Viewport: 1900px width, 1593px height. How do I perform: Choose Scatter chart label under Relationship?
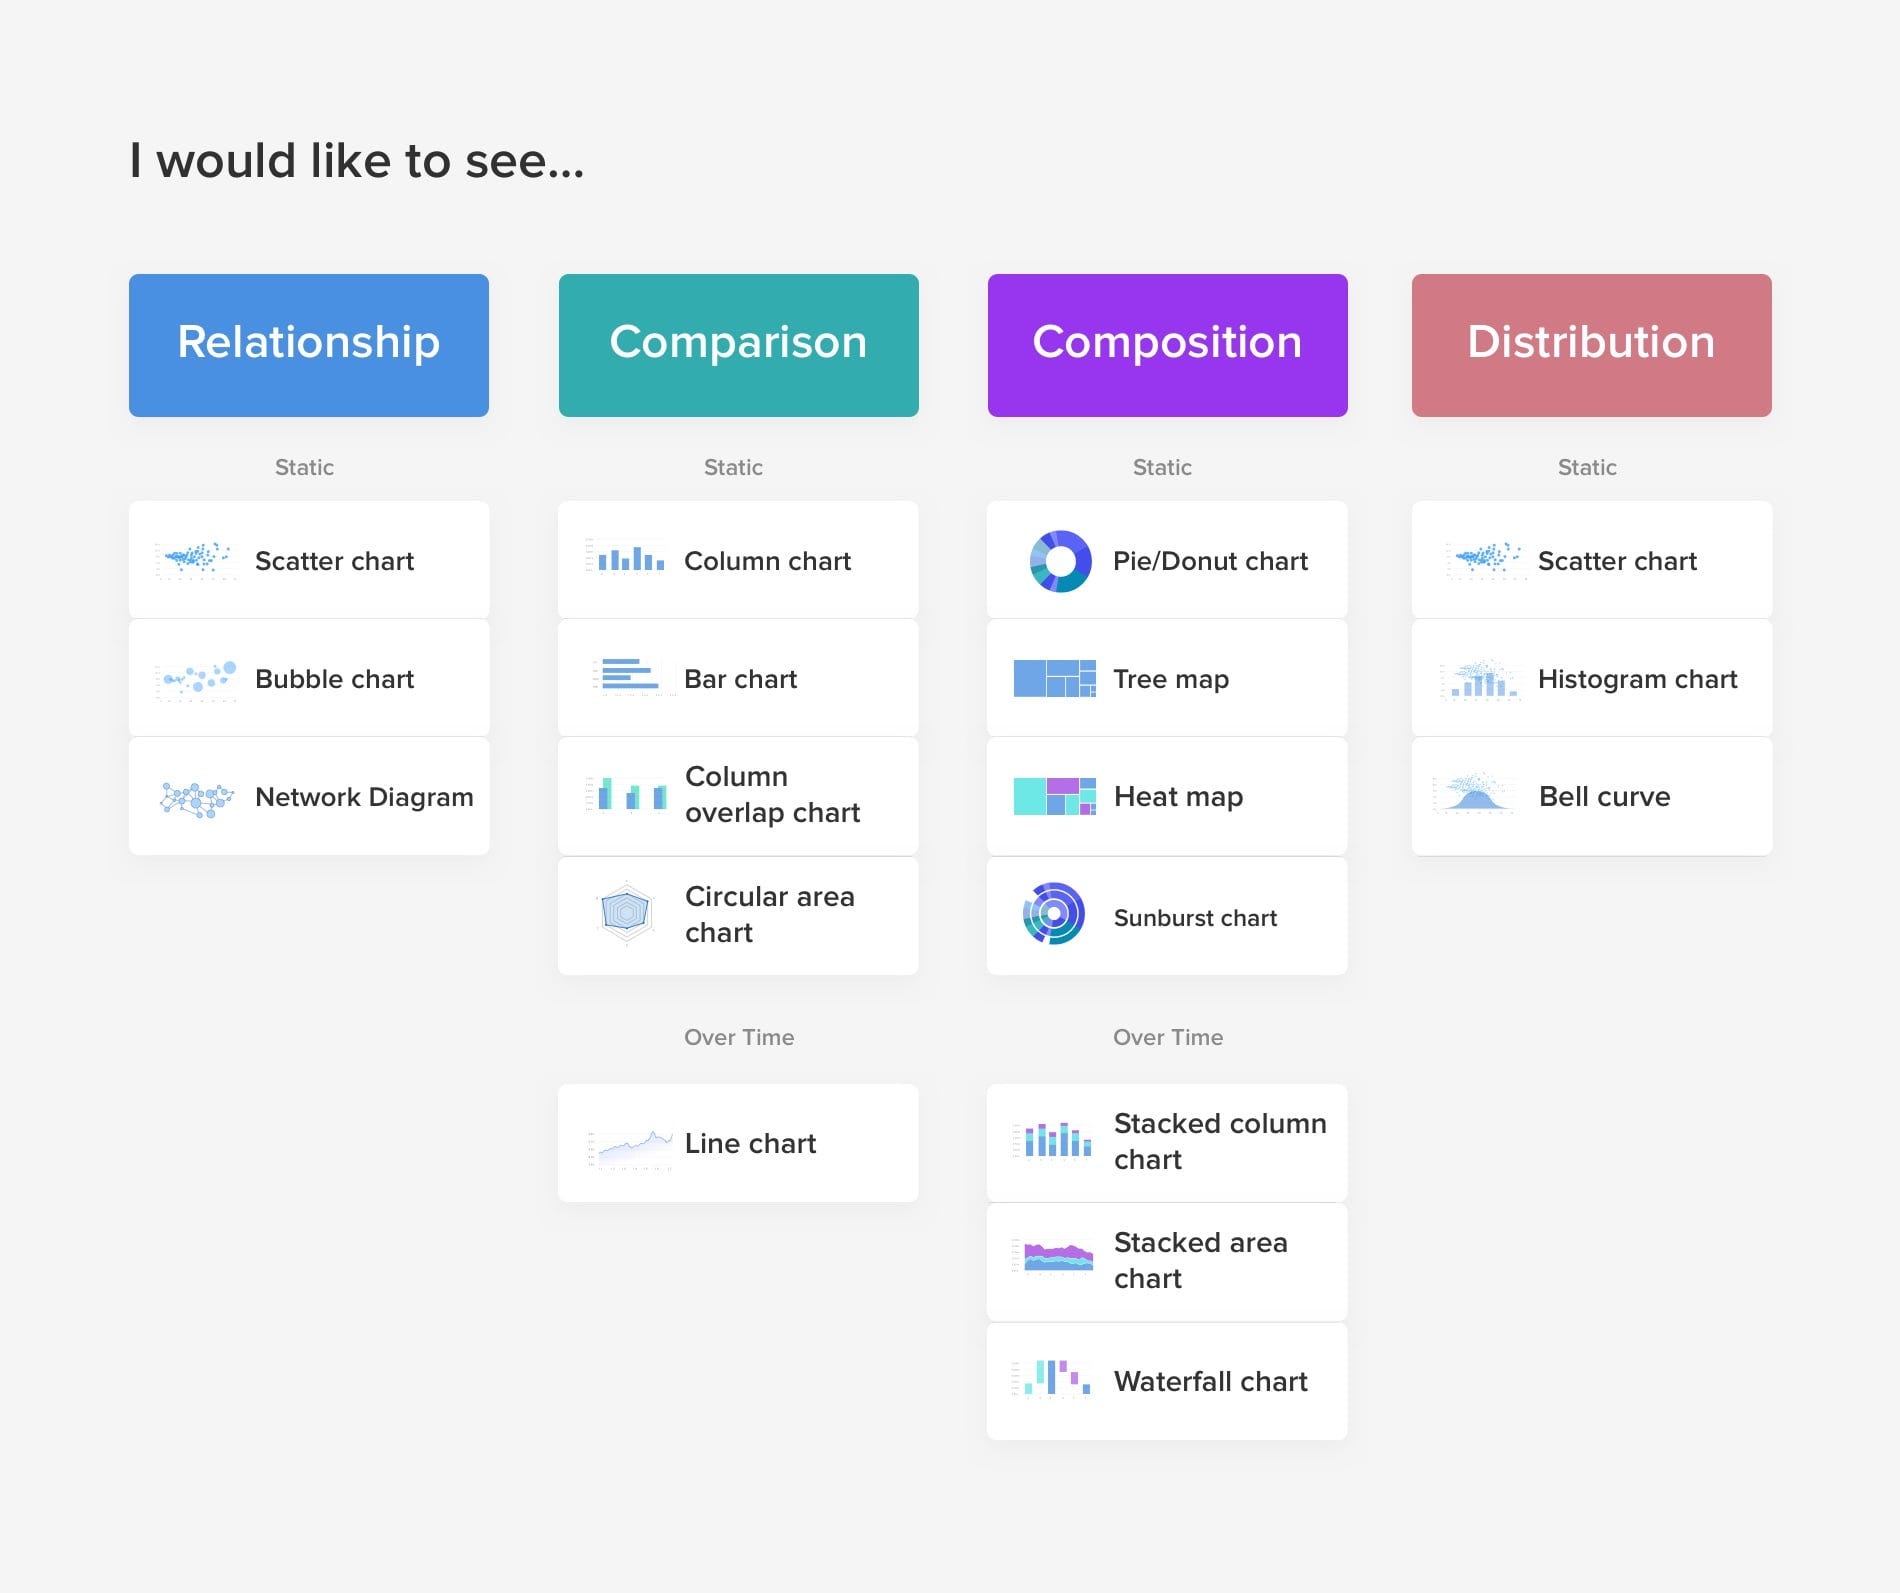[334, 561]
